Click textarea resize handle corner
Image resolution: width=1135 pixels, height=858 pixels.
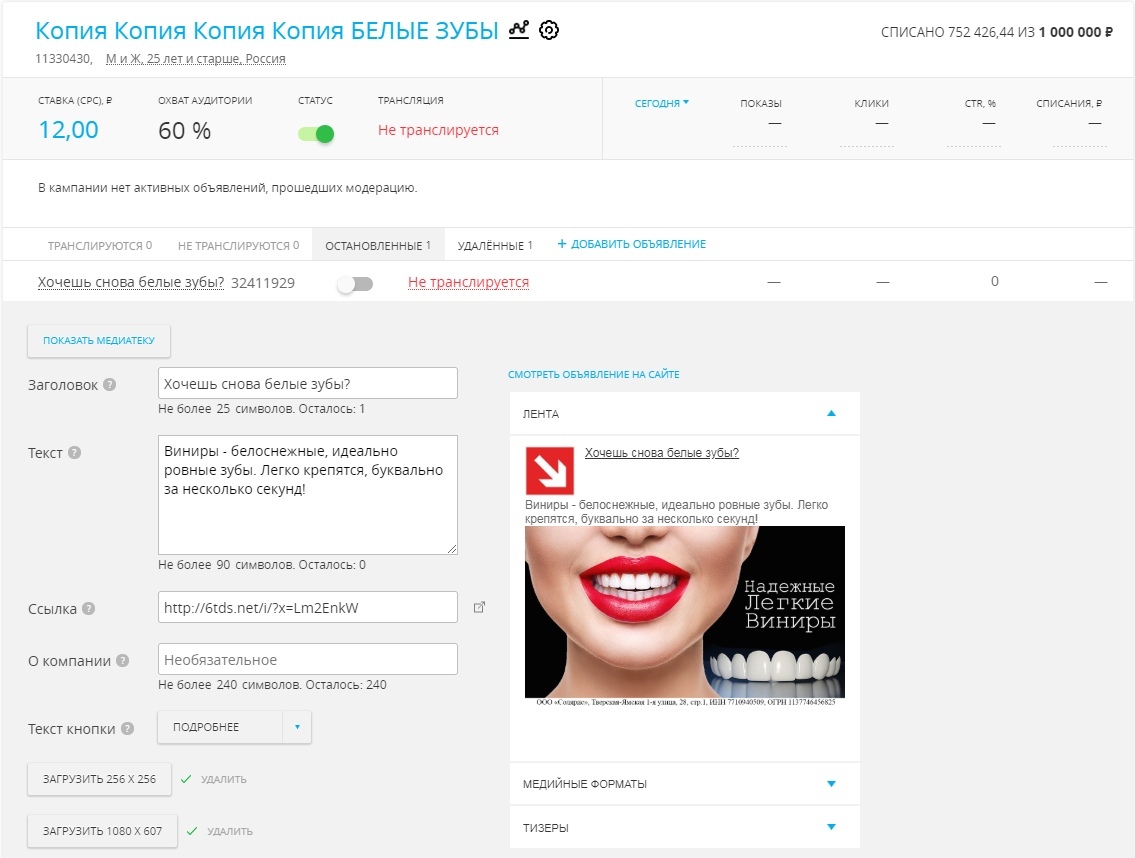coord(452,549)
